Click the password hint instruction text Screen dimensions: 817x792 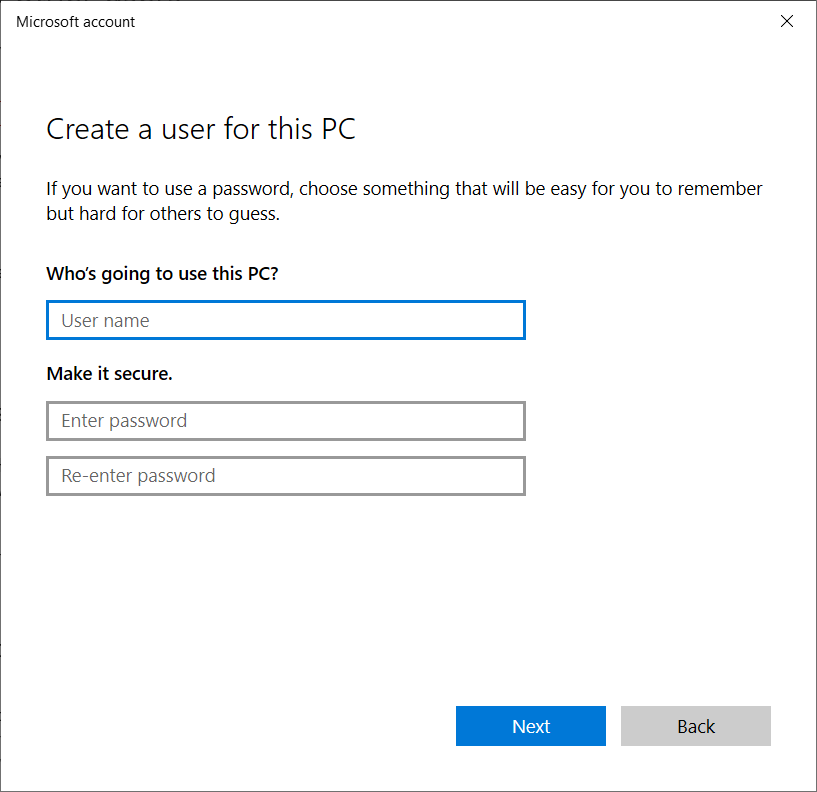click(400, 200)
